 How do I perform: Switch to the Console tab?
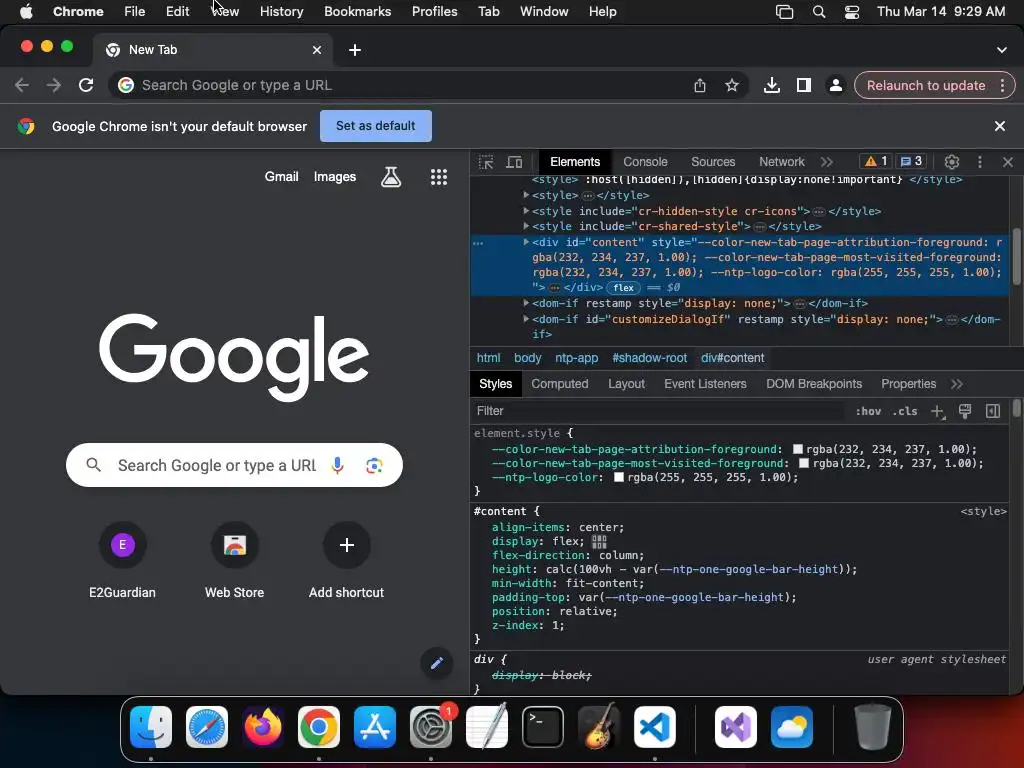point(645,162)
